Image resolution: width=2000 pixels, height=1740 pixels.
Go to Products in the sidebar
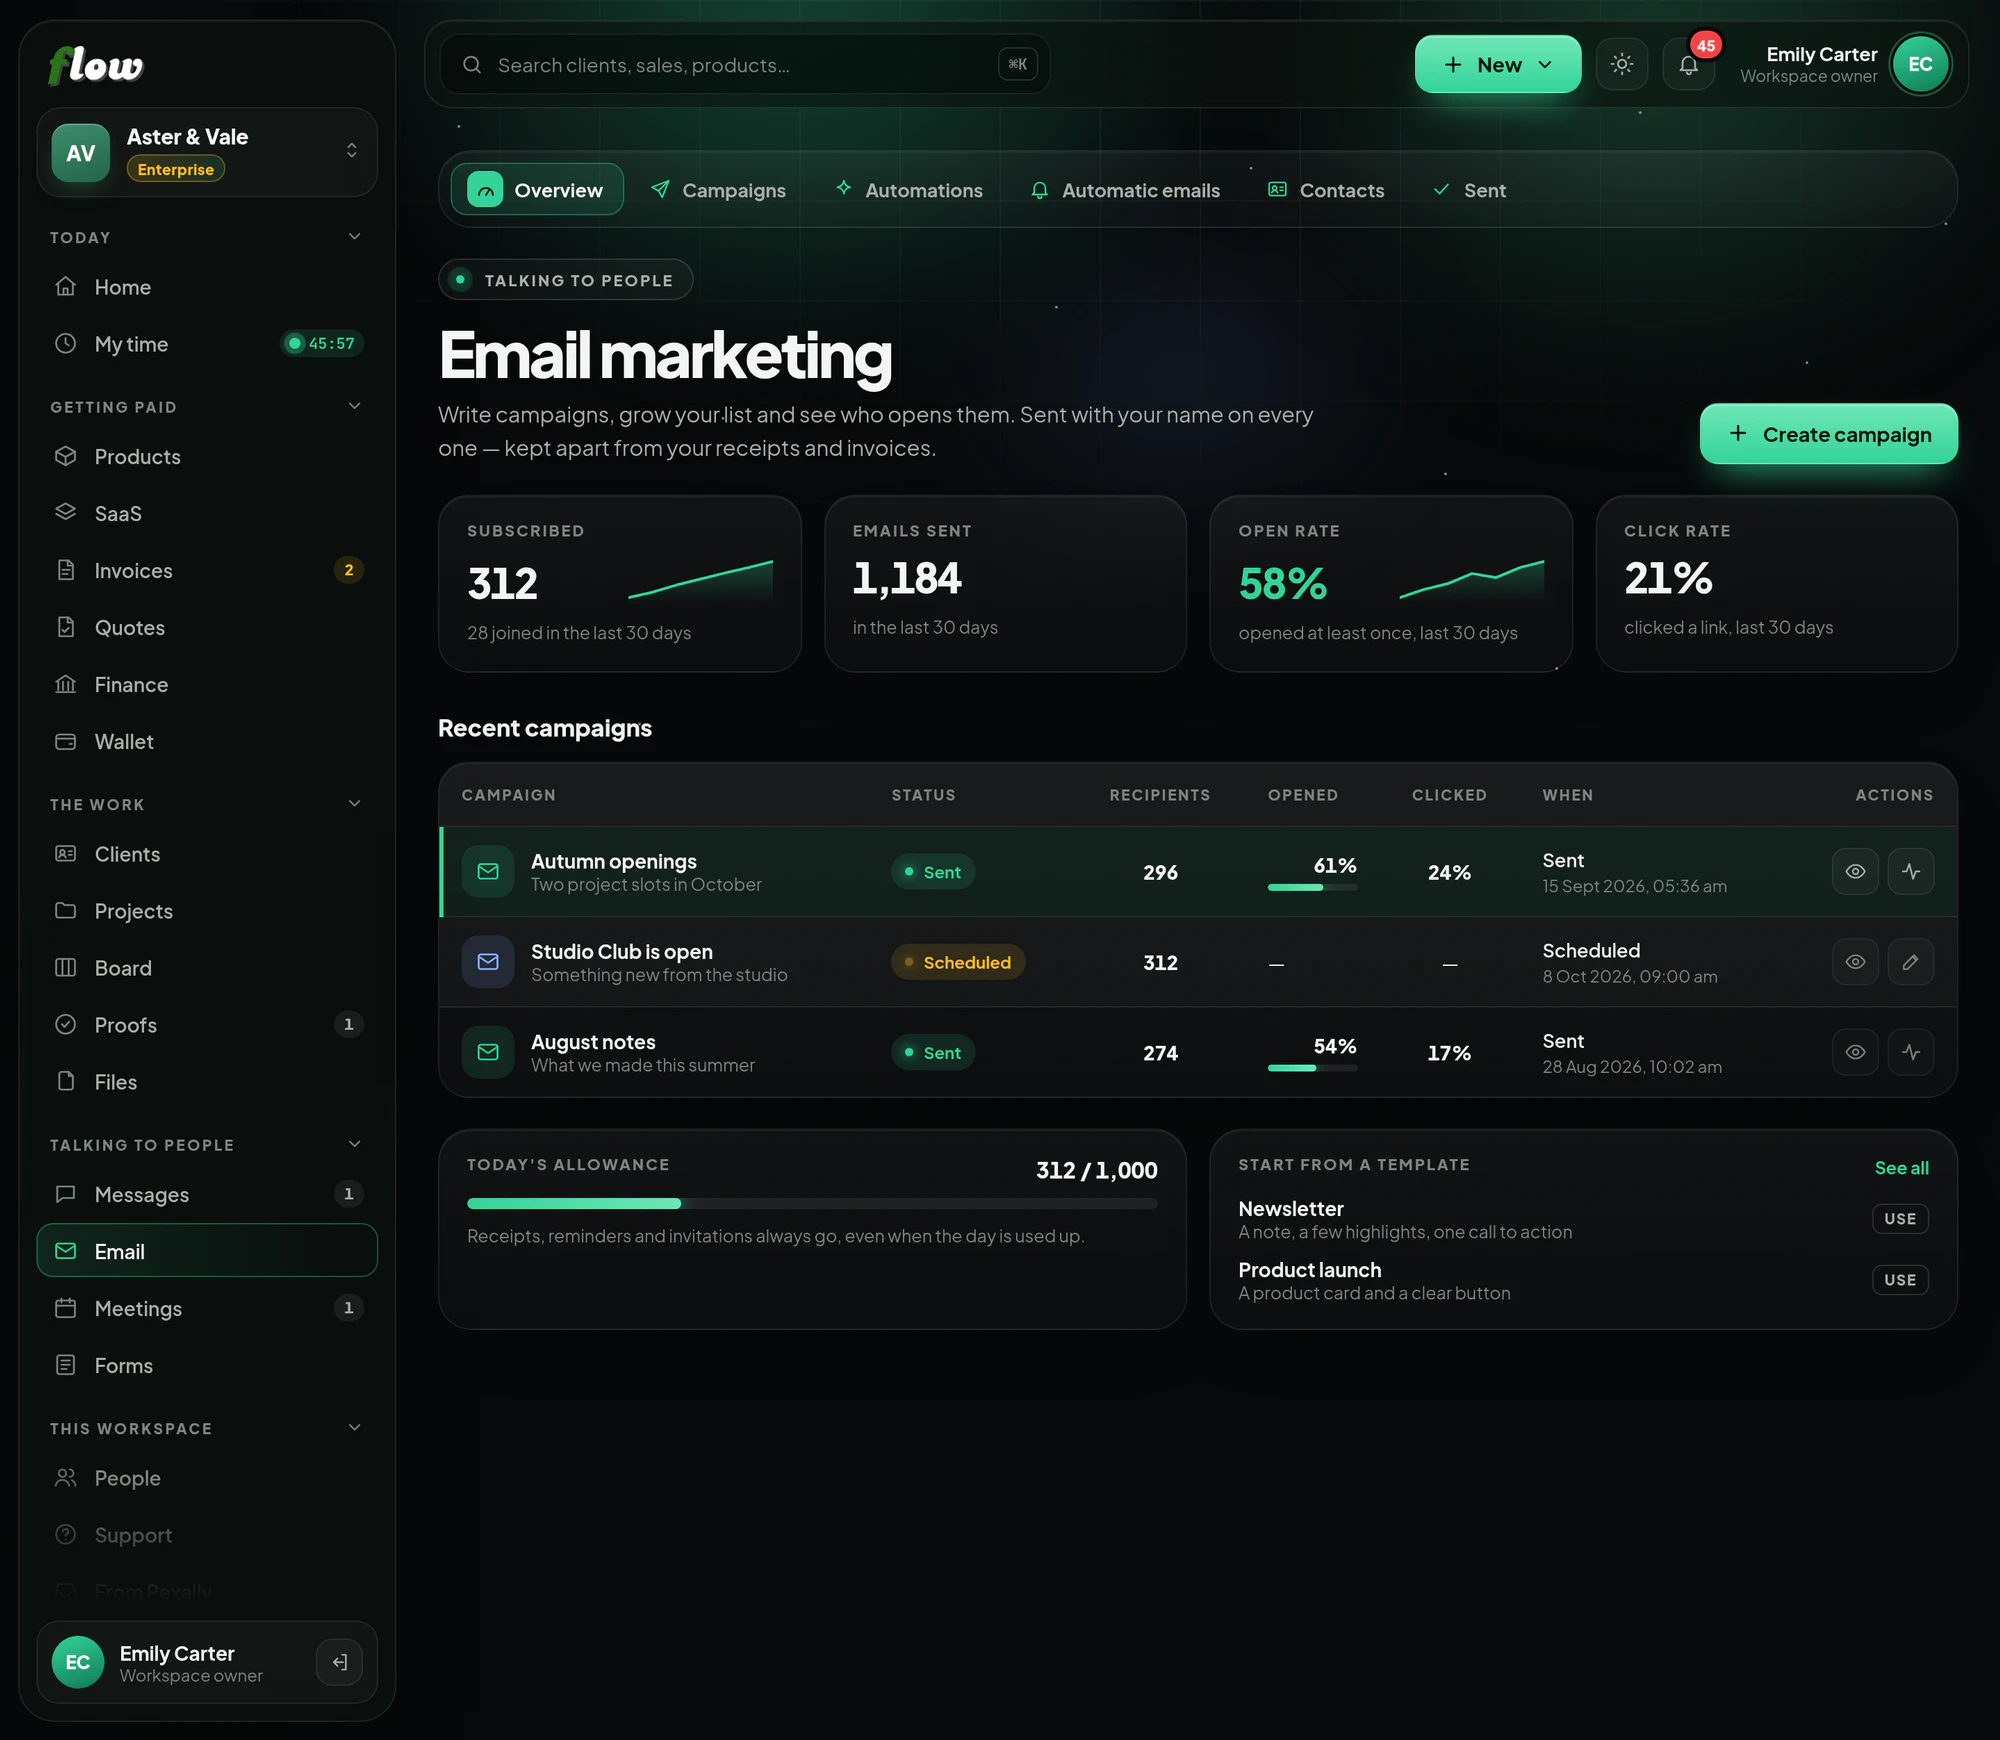pos(207,457)
